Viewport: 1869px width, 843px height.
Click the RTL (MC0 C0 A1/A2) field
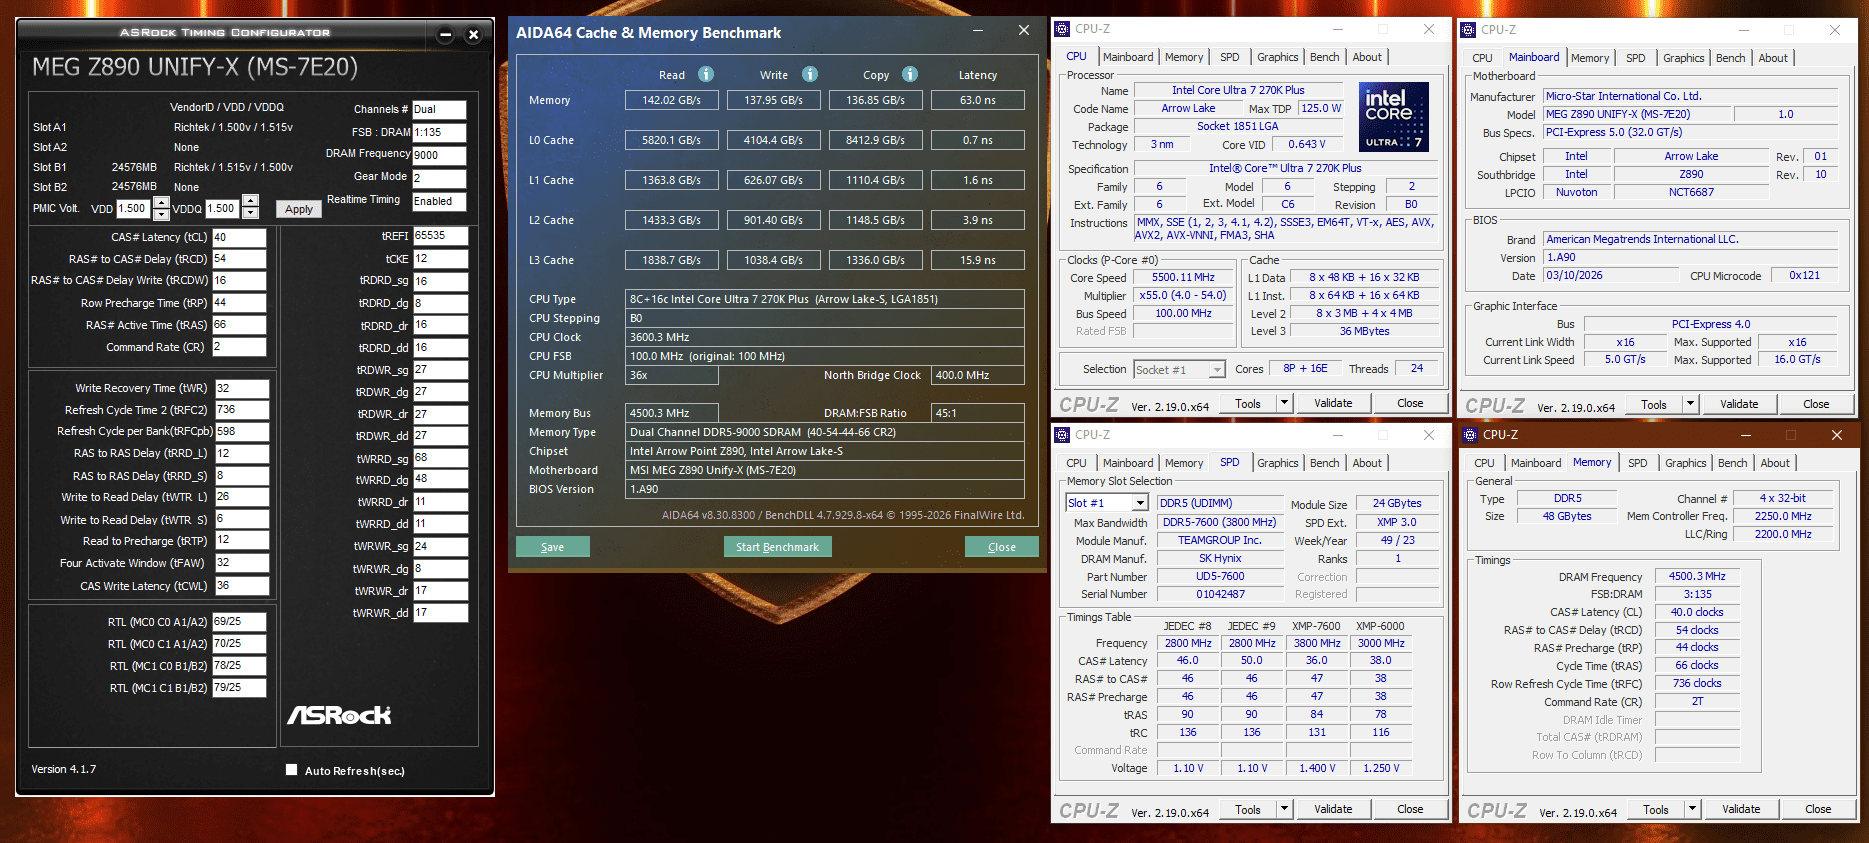click(x=239, y=621)
